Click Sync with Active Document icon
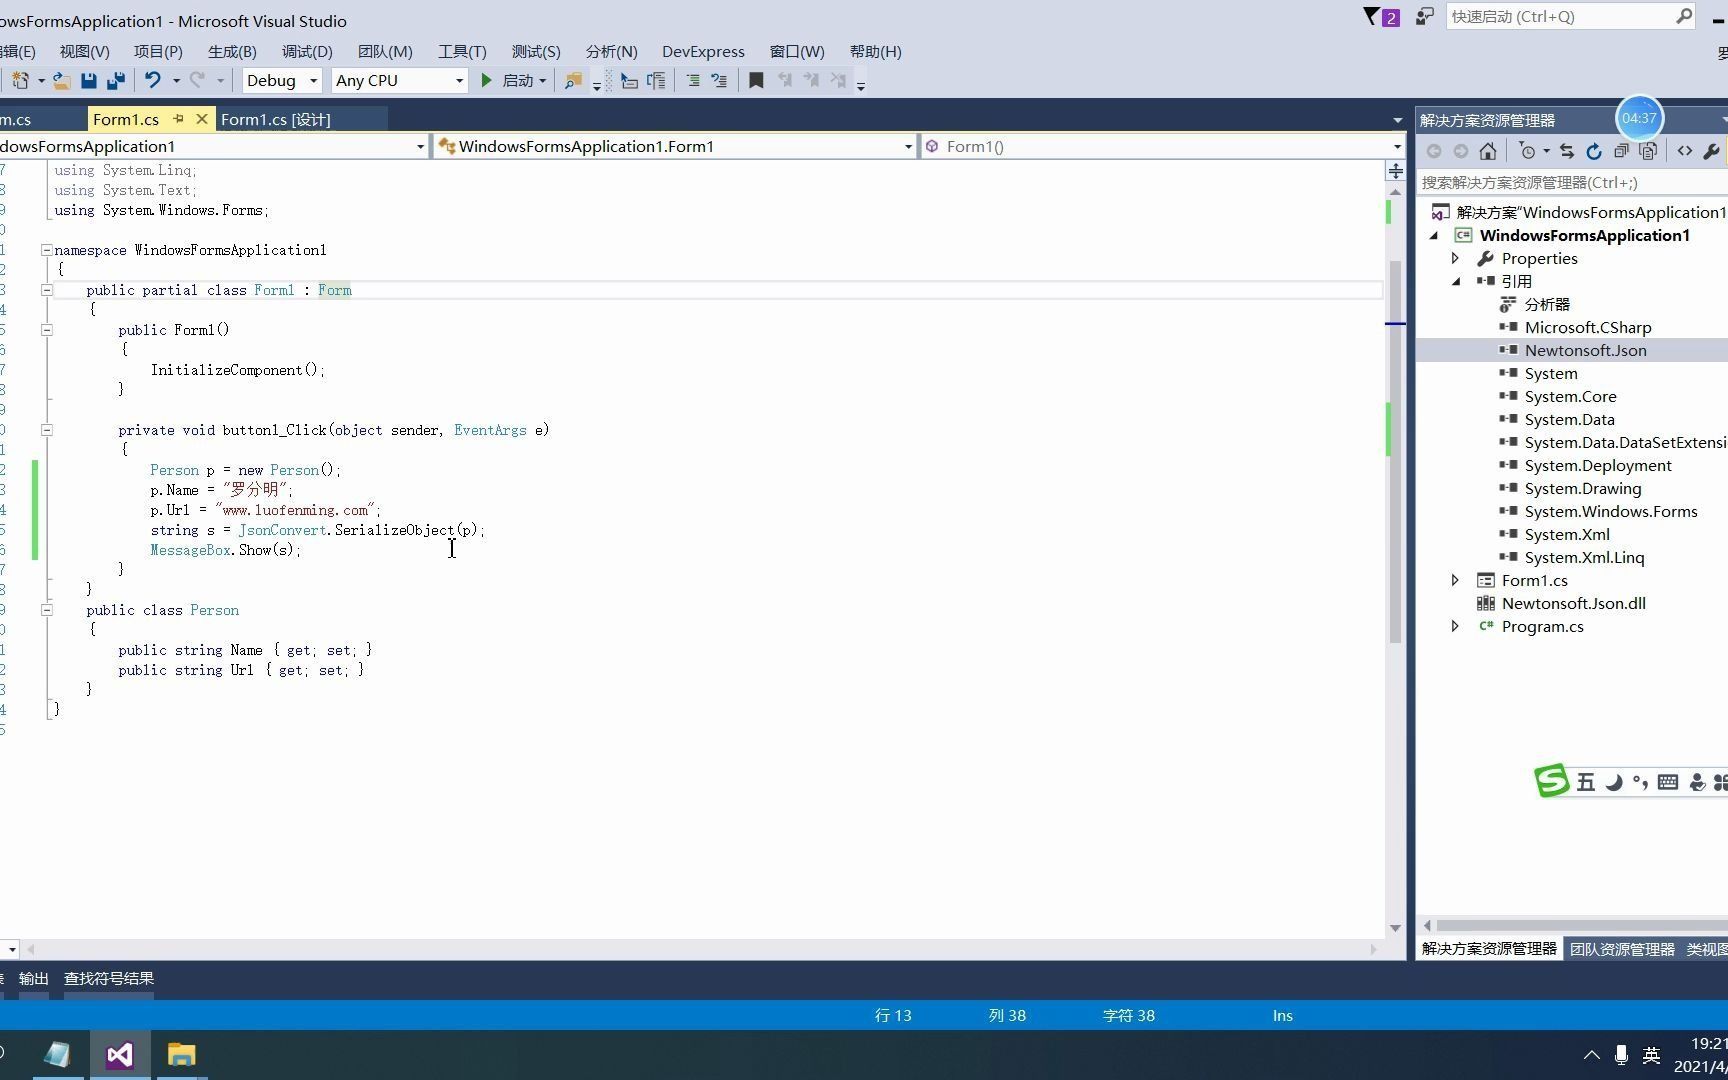The width and height of the screenshot is (1728, 1080). pyautogui.click(x=1567, y=151)
